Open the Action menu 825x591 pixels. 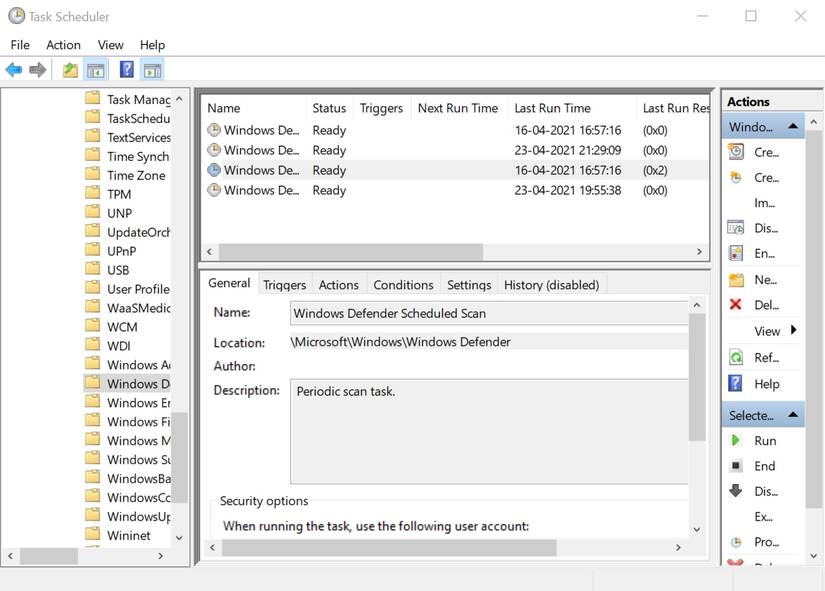pos(63,45)
